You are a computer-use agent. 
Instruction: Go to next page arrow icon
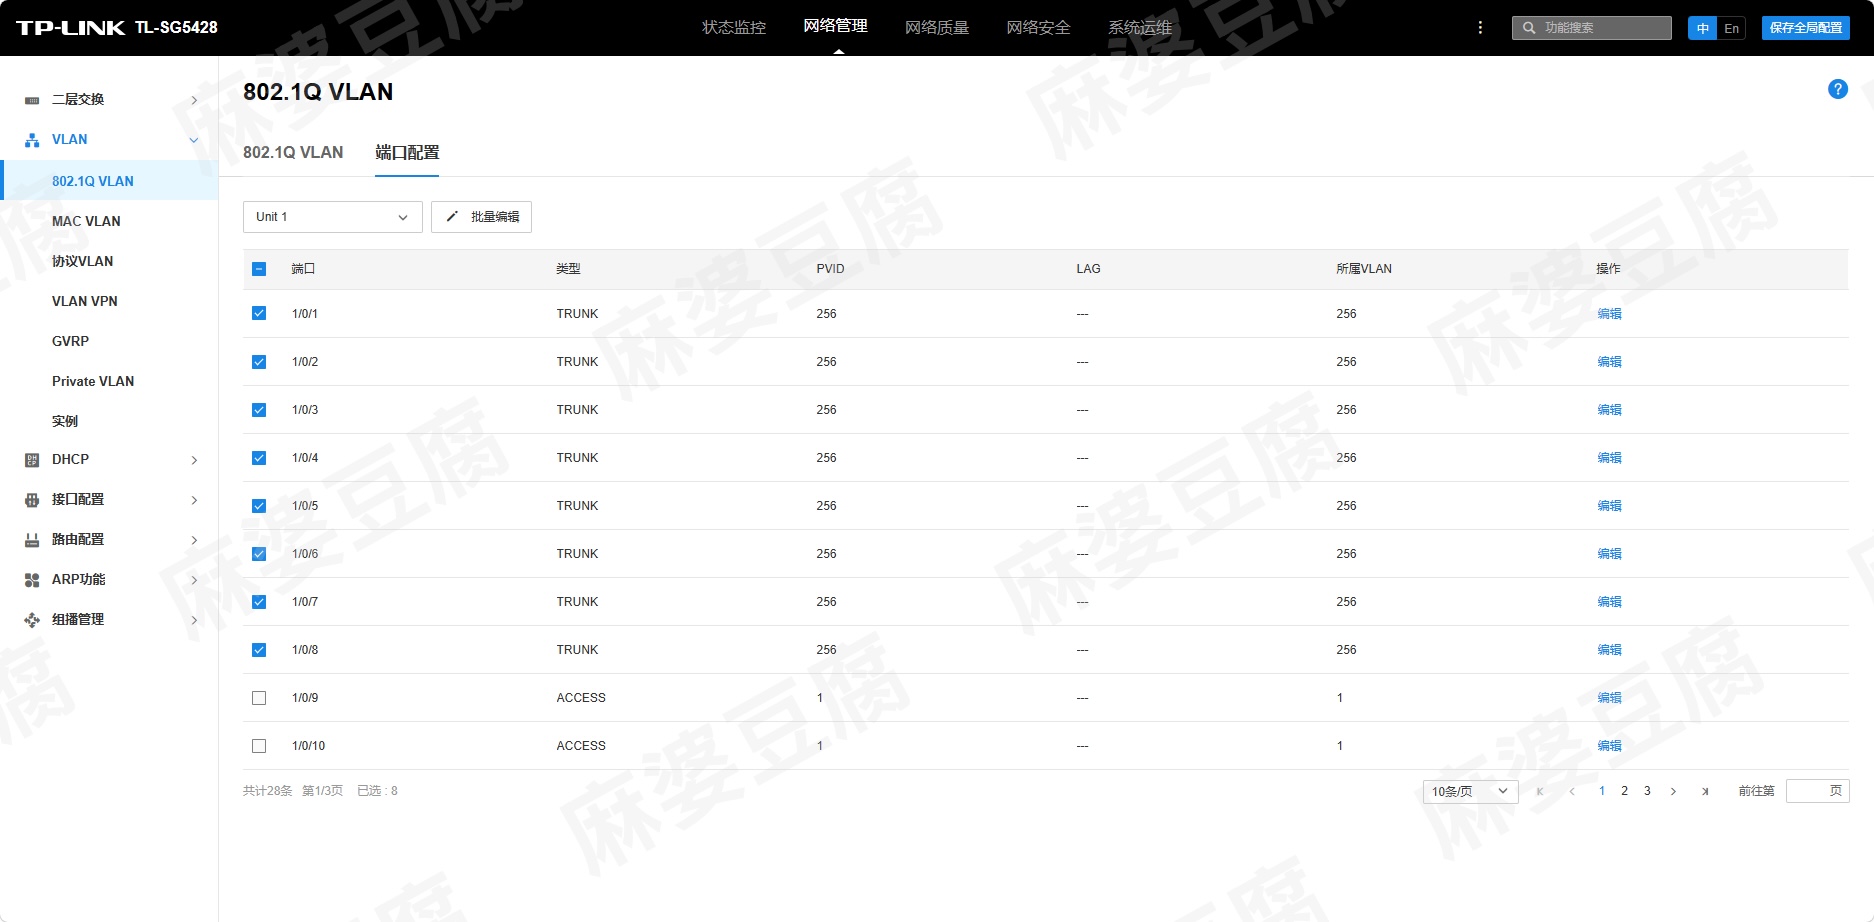click(1673, 791)
